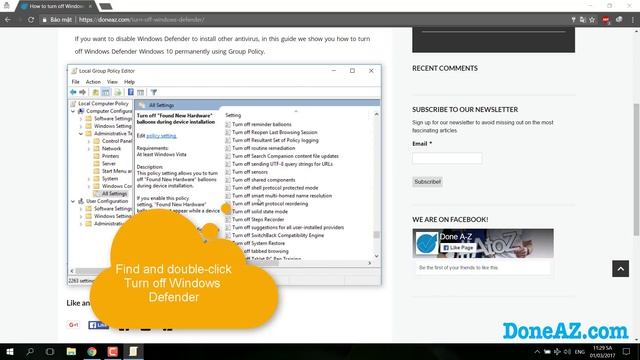
Task: Bookmark this page with the star icon
Action: [x=592, y=20]
